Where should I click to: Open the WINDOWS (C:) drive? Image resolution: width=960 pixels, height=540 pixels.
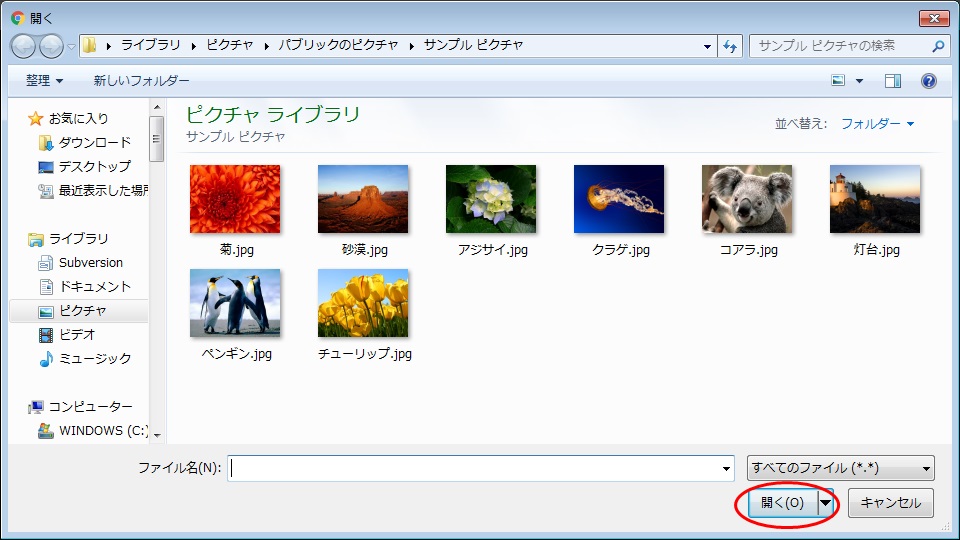point(103,430)
